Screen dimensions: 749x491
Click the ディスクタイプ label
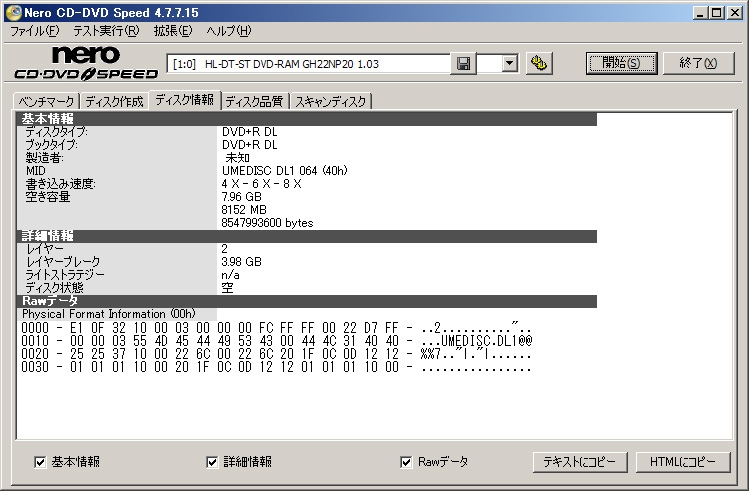(x=56, y=132)
